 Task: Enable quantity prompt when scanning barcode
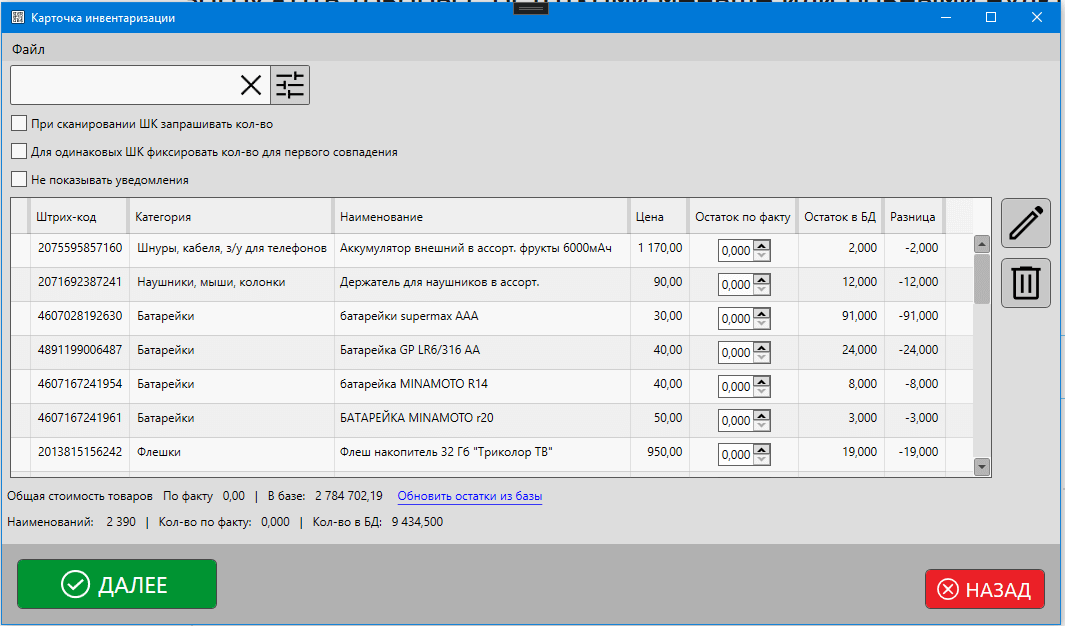pyautogui.click(x=19, y=124)
